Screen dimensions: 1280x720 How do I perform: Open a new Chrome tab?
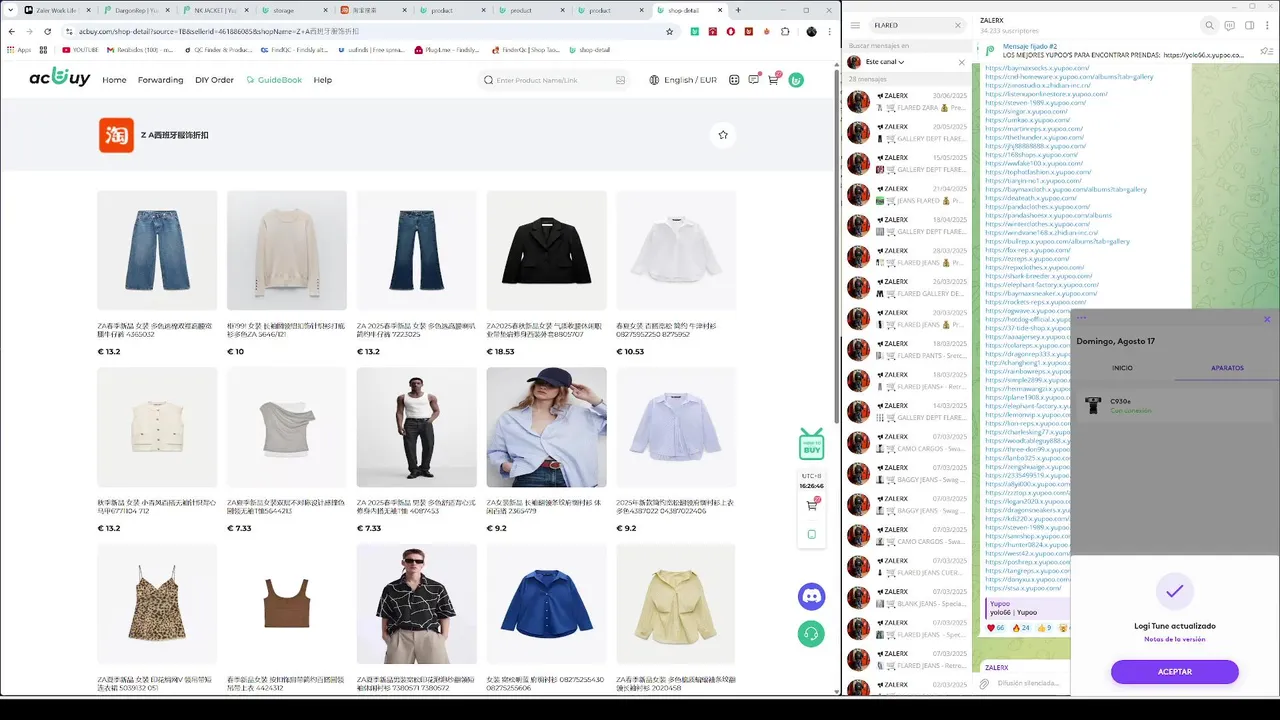[x=739, y=10]
